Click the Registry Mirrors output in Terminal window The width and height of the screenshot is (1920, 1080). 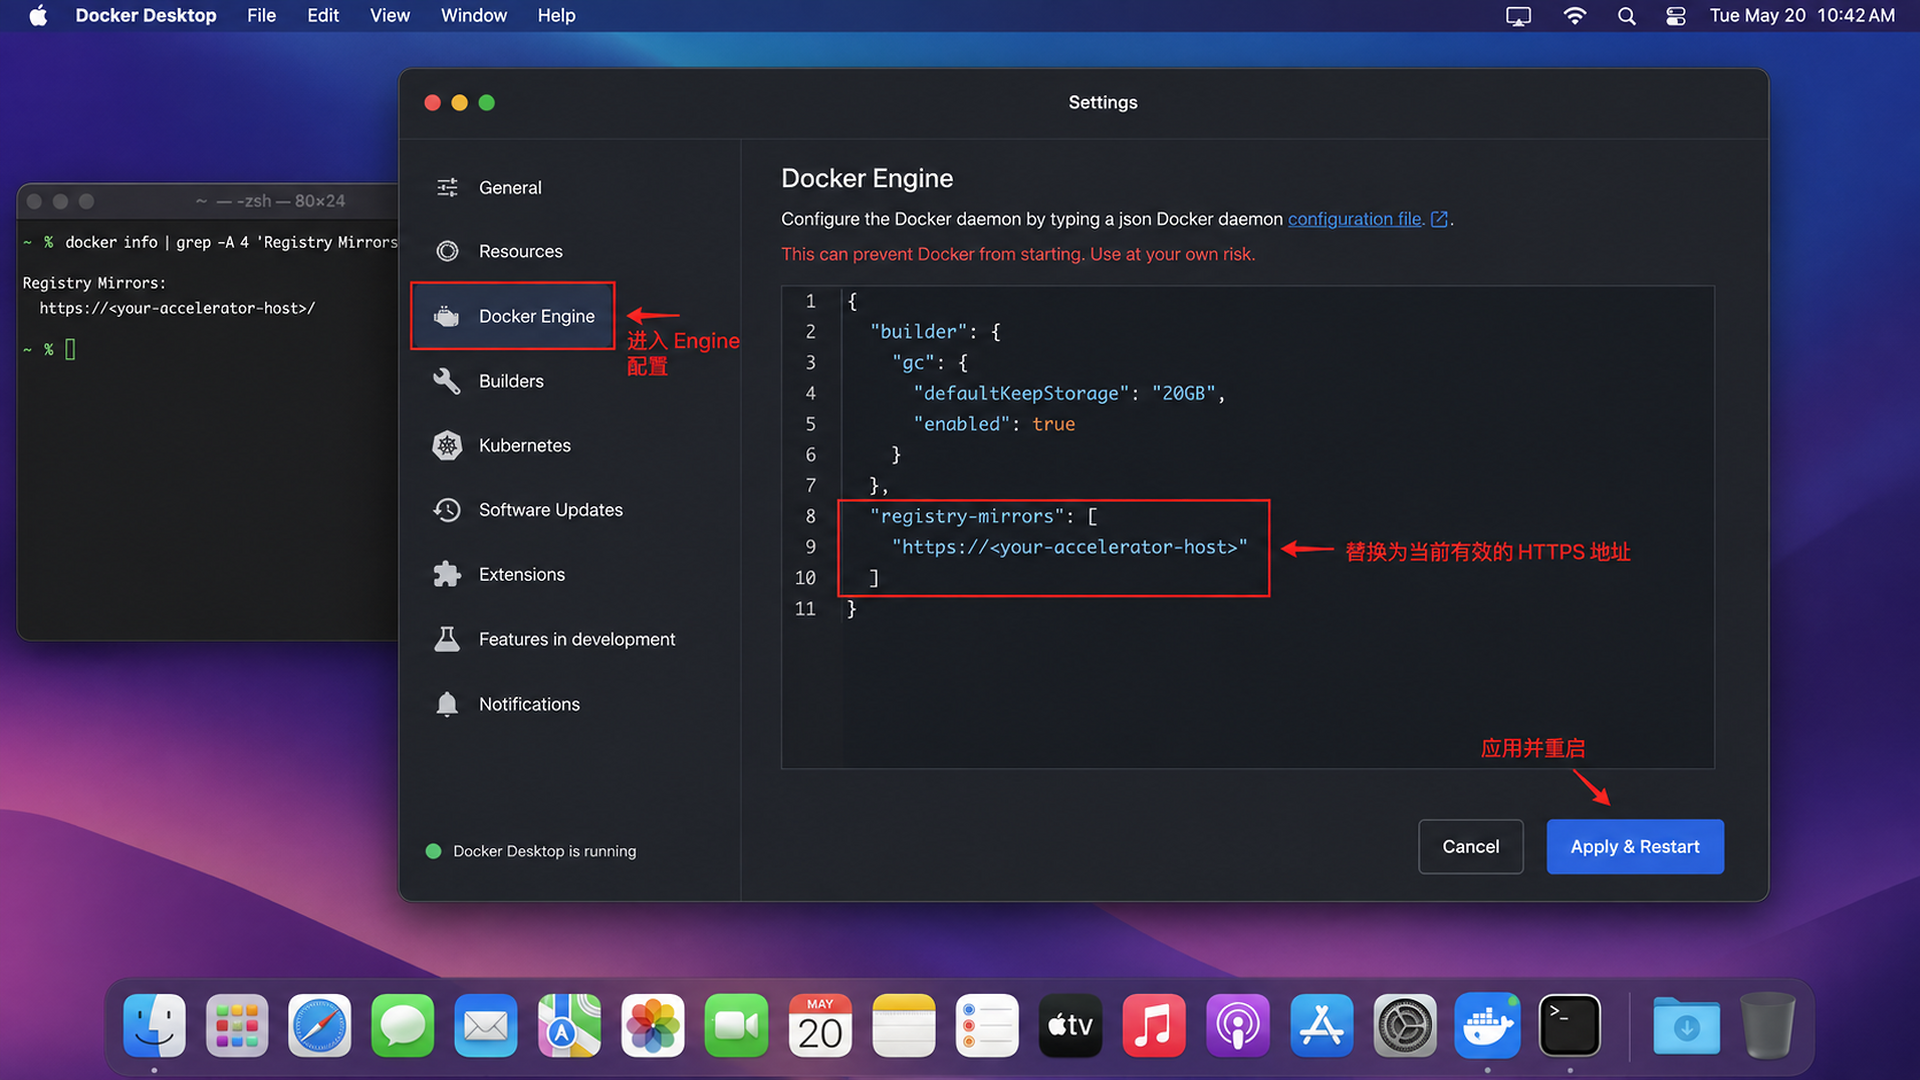[168, 296]
